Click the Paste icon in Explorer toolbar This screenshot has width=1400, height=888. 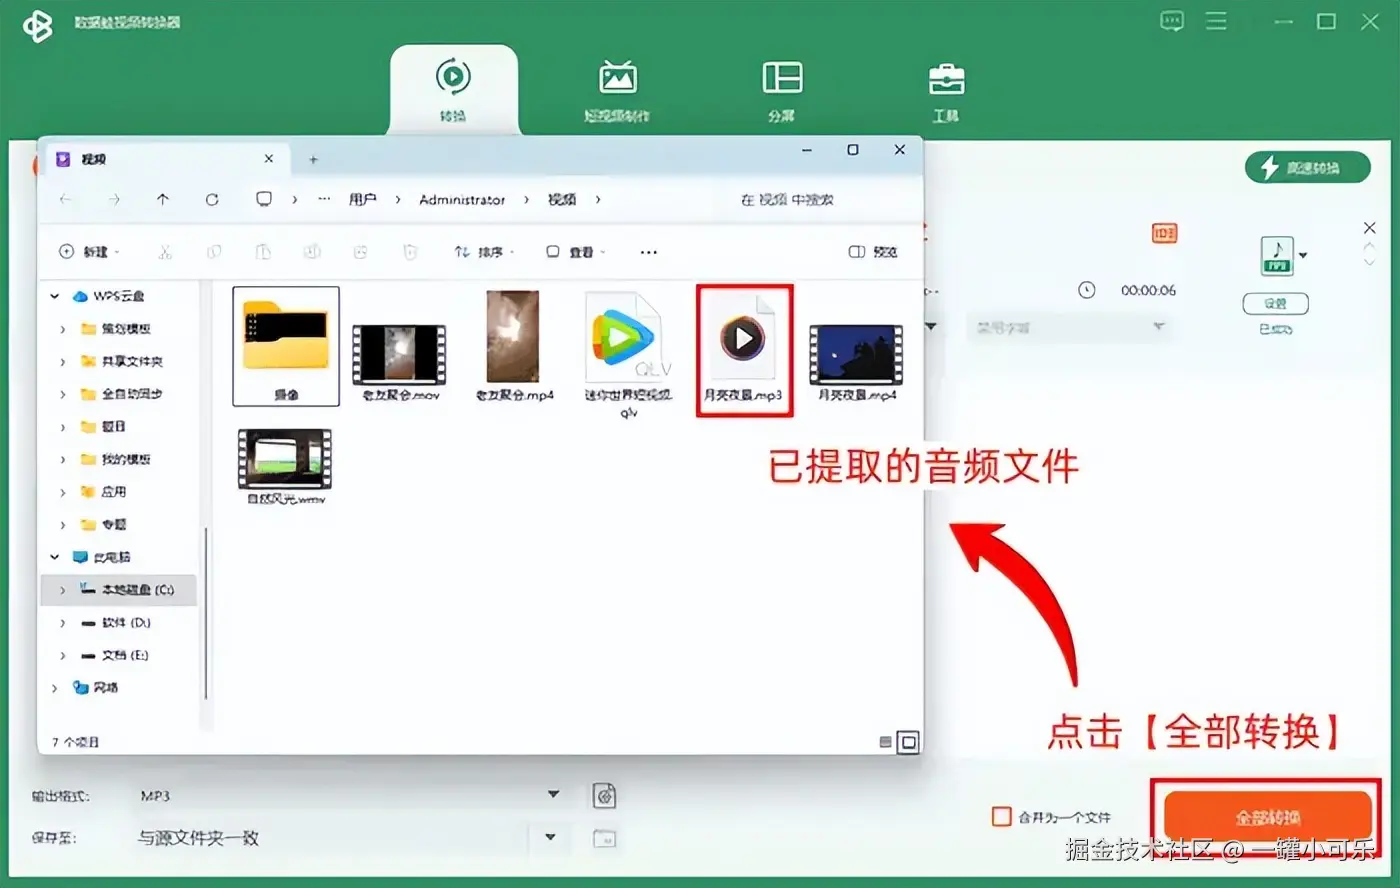tap(263, 252)
